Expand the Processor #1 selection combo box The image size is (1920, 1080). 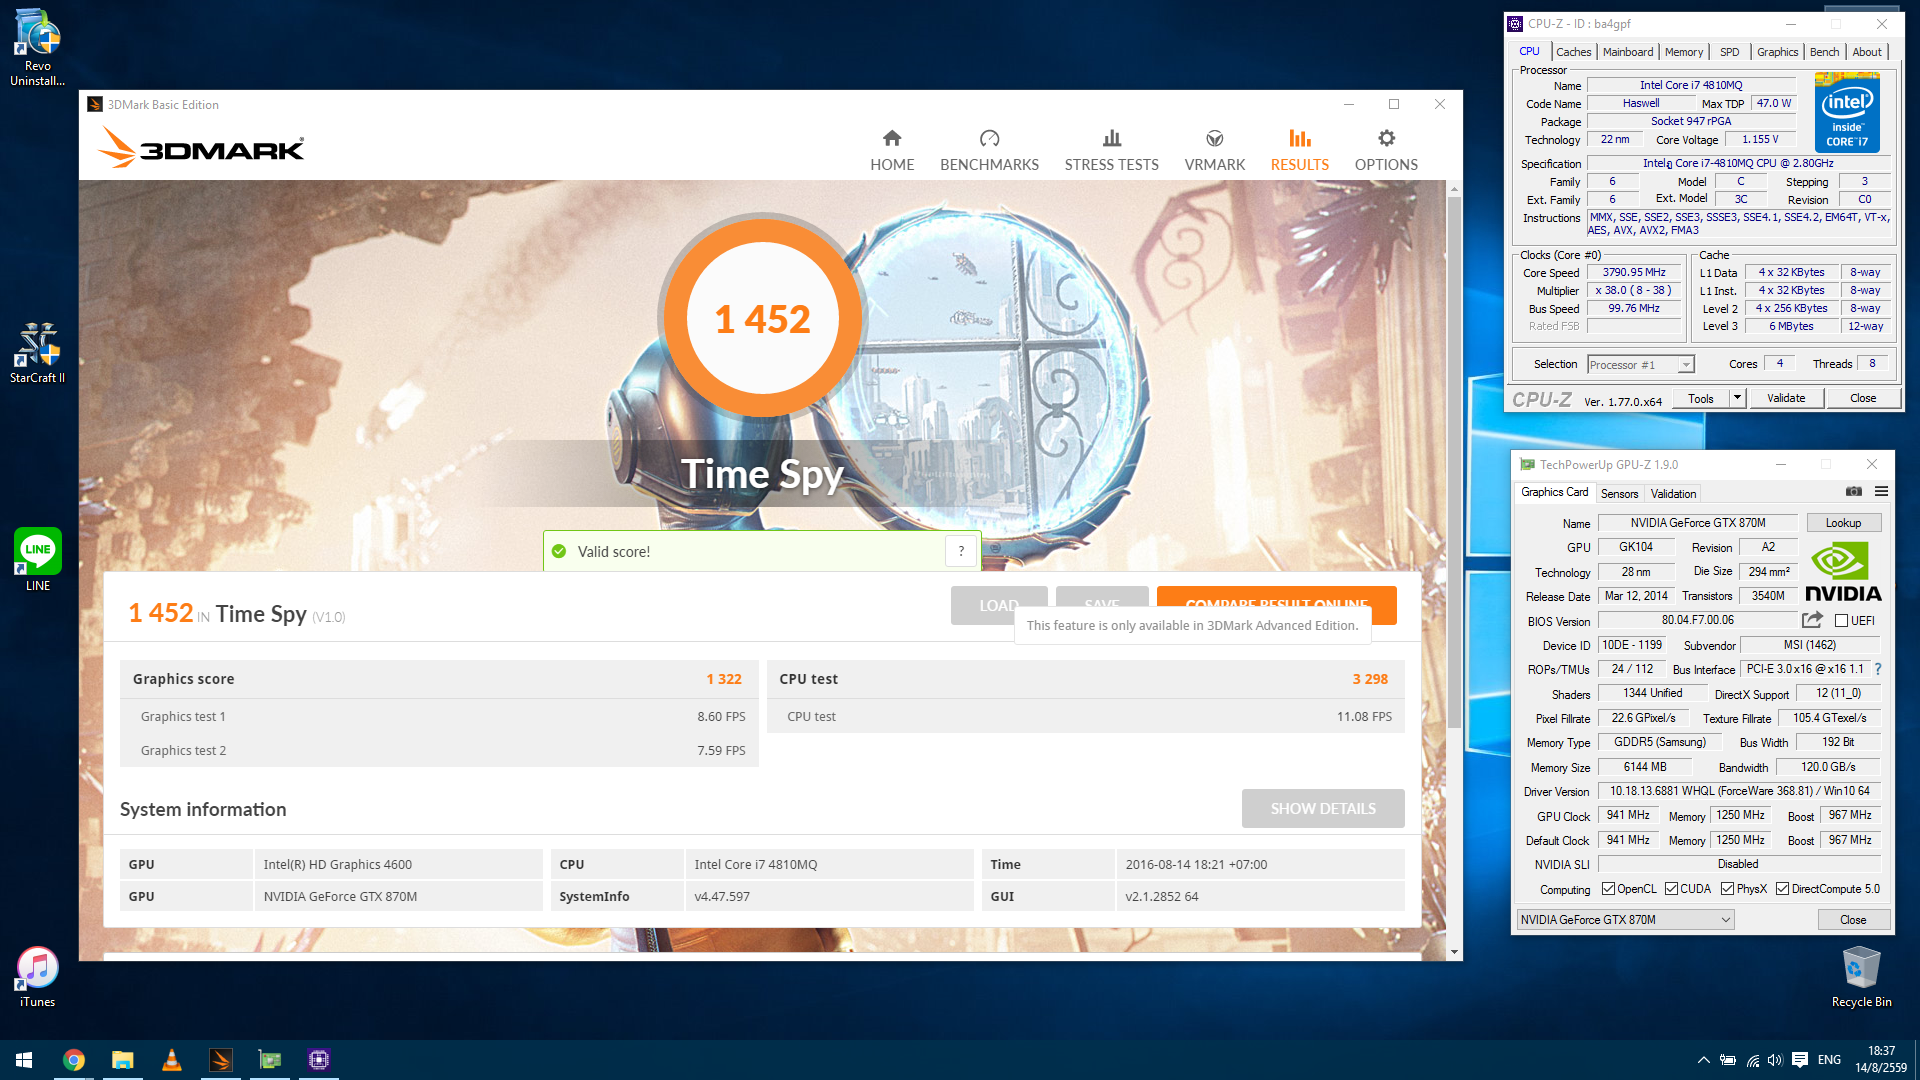coord(1685,365)
